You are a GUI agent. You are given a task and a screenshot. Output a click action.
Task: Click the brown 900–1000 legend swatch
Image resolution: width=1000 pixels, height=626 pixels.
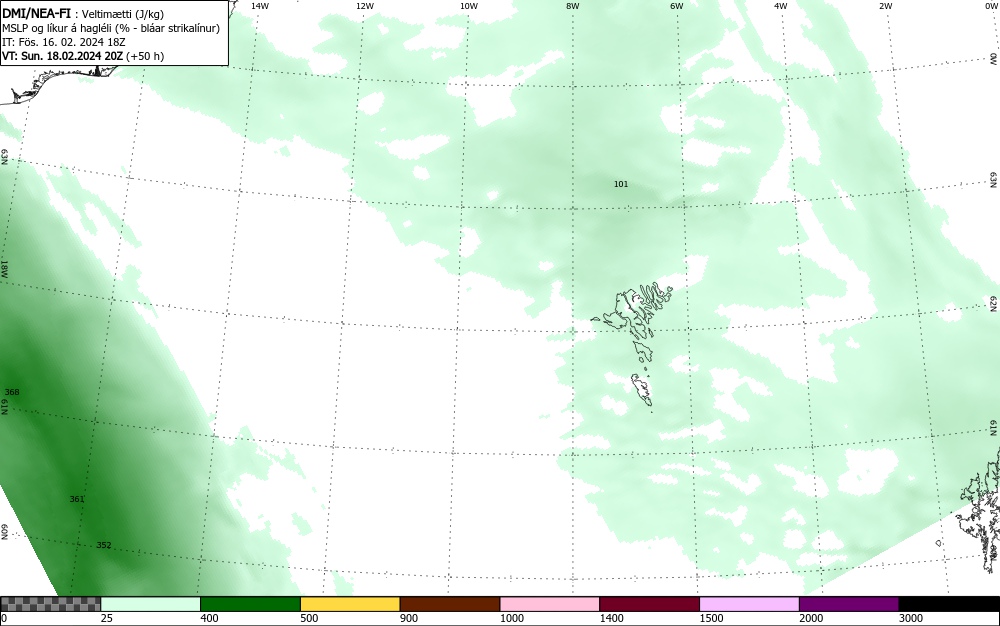tap(450, 604)
